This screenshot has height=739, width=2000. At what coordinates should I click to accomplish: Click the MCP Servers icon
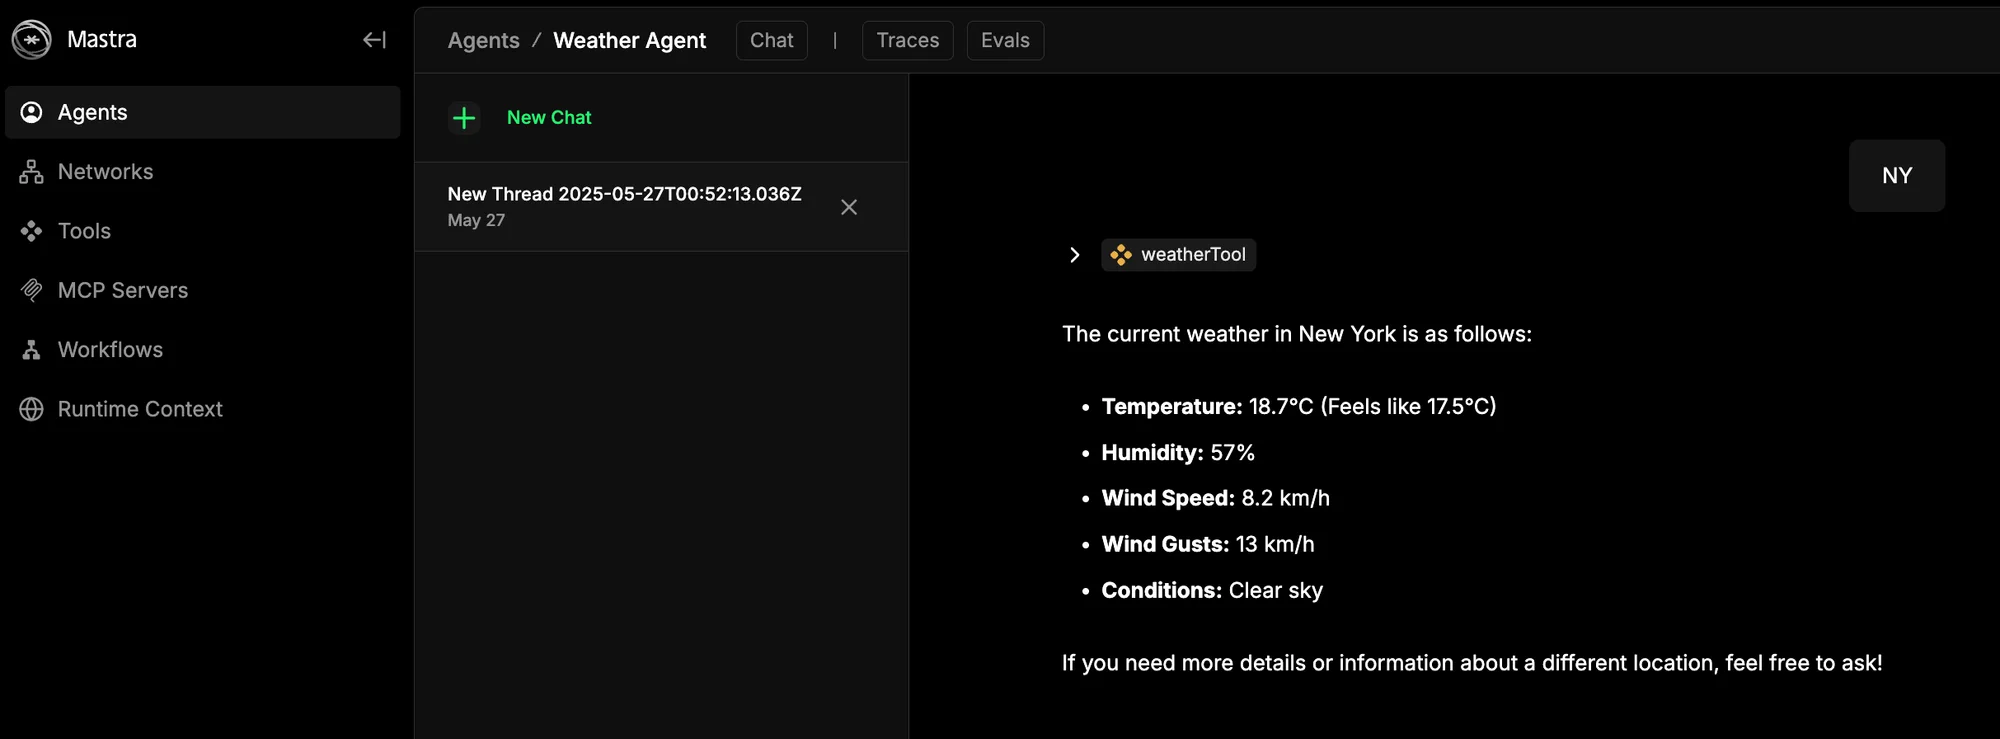[31, 290]
